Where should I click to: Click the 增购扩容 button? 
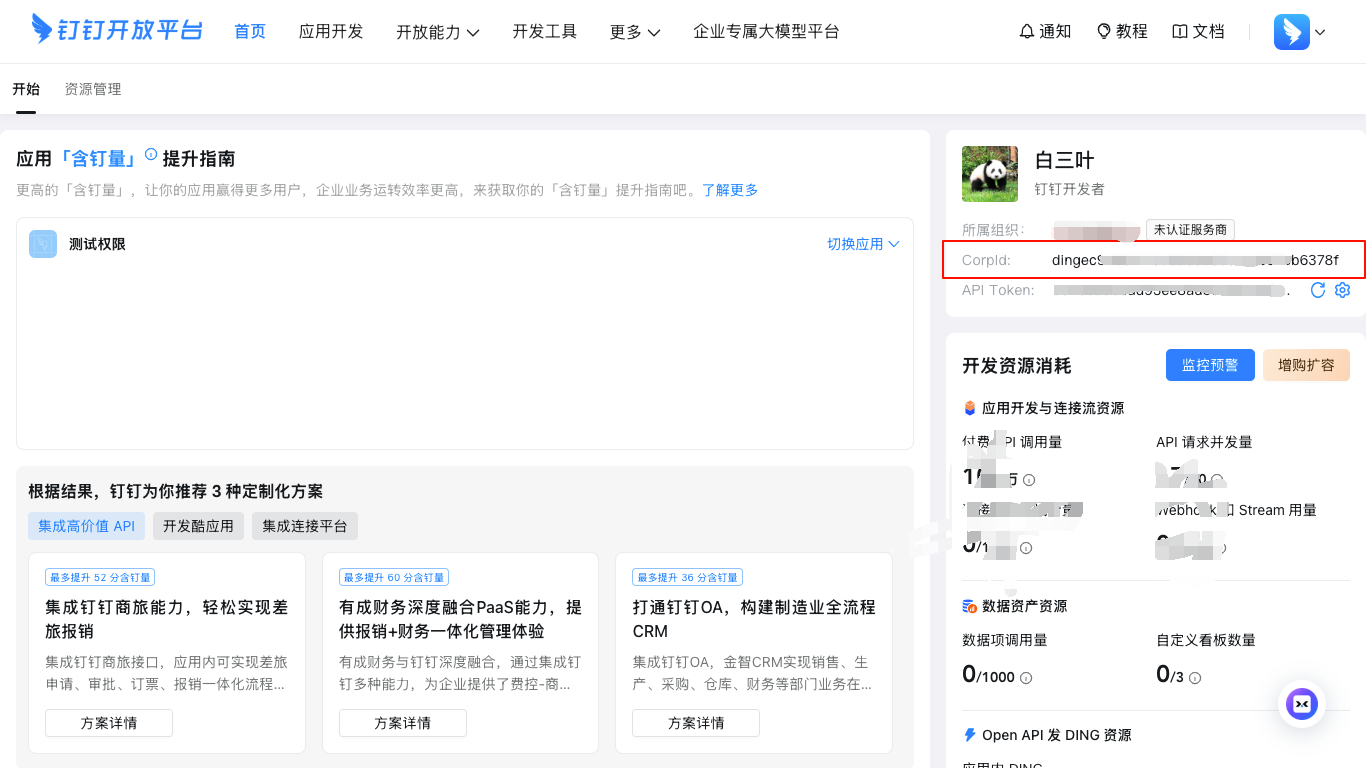click(1306, 365)
